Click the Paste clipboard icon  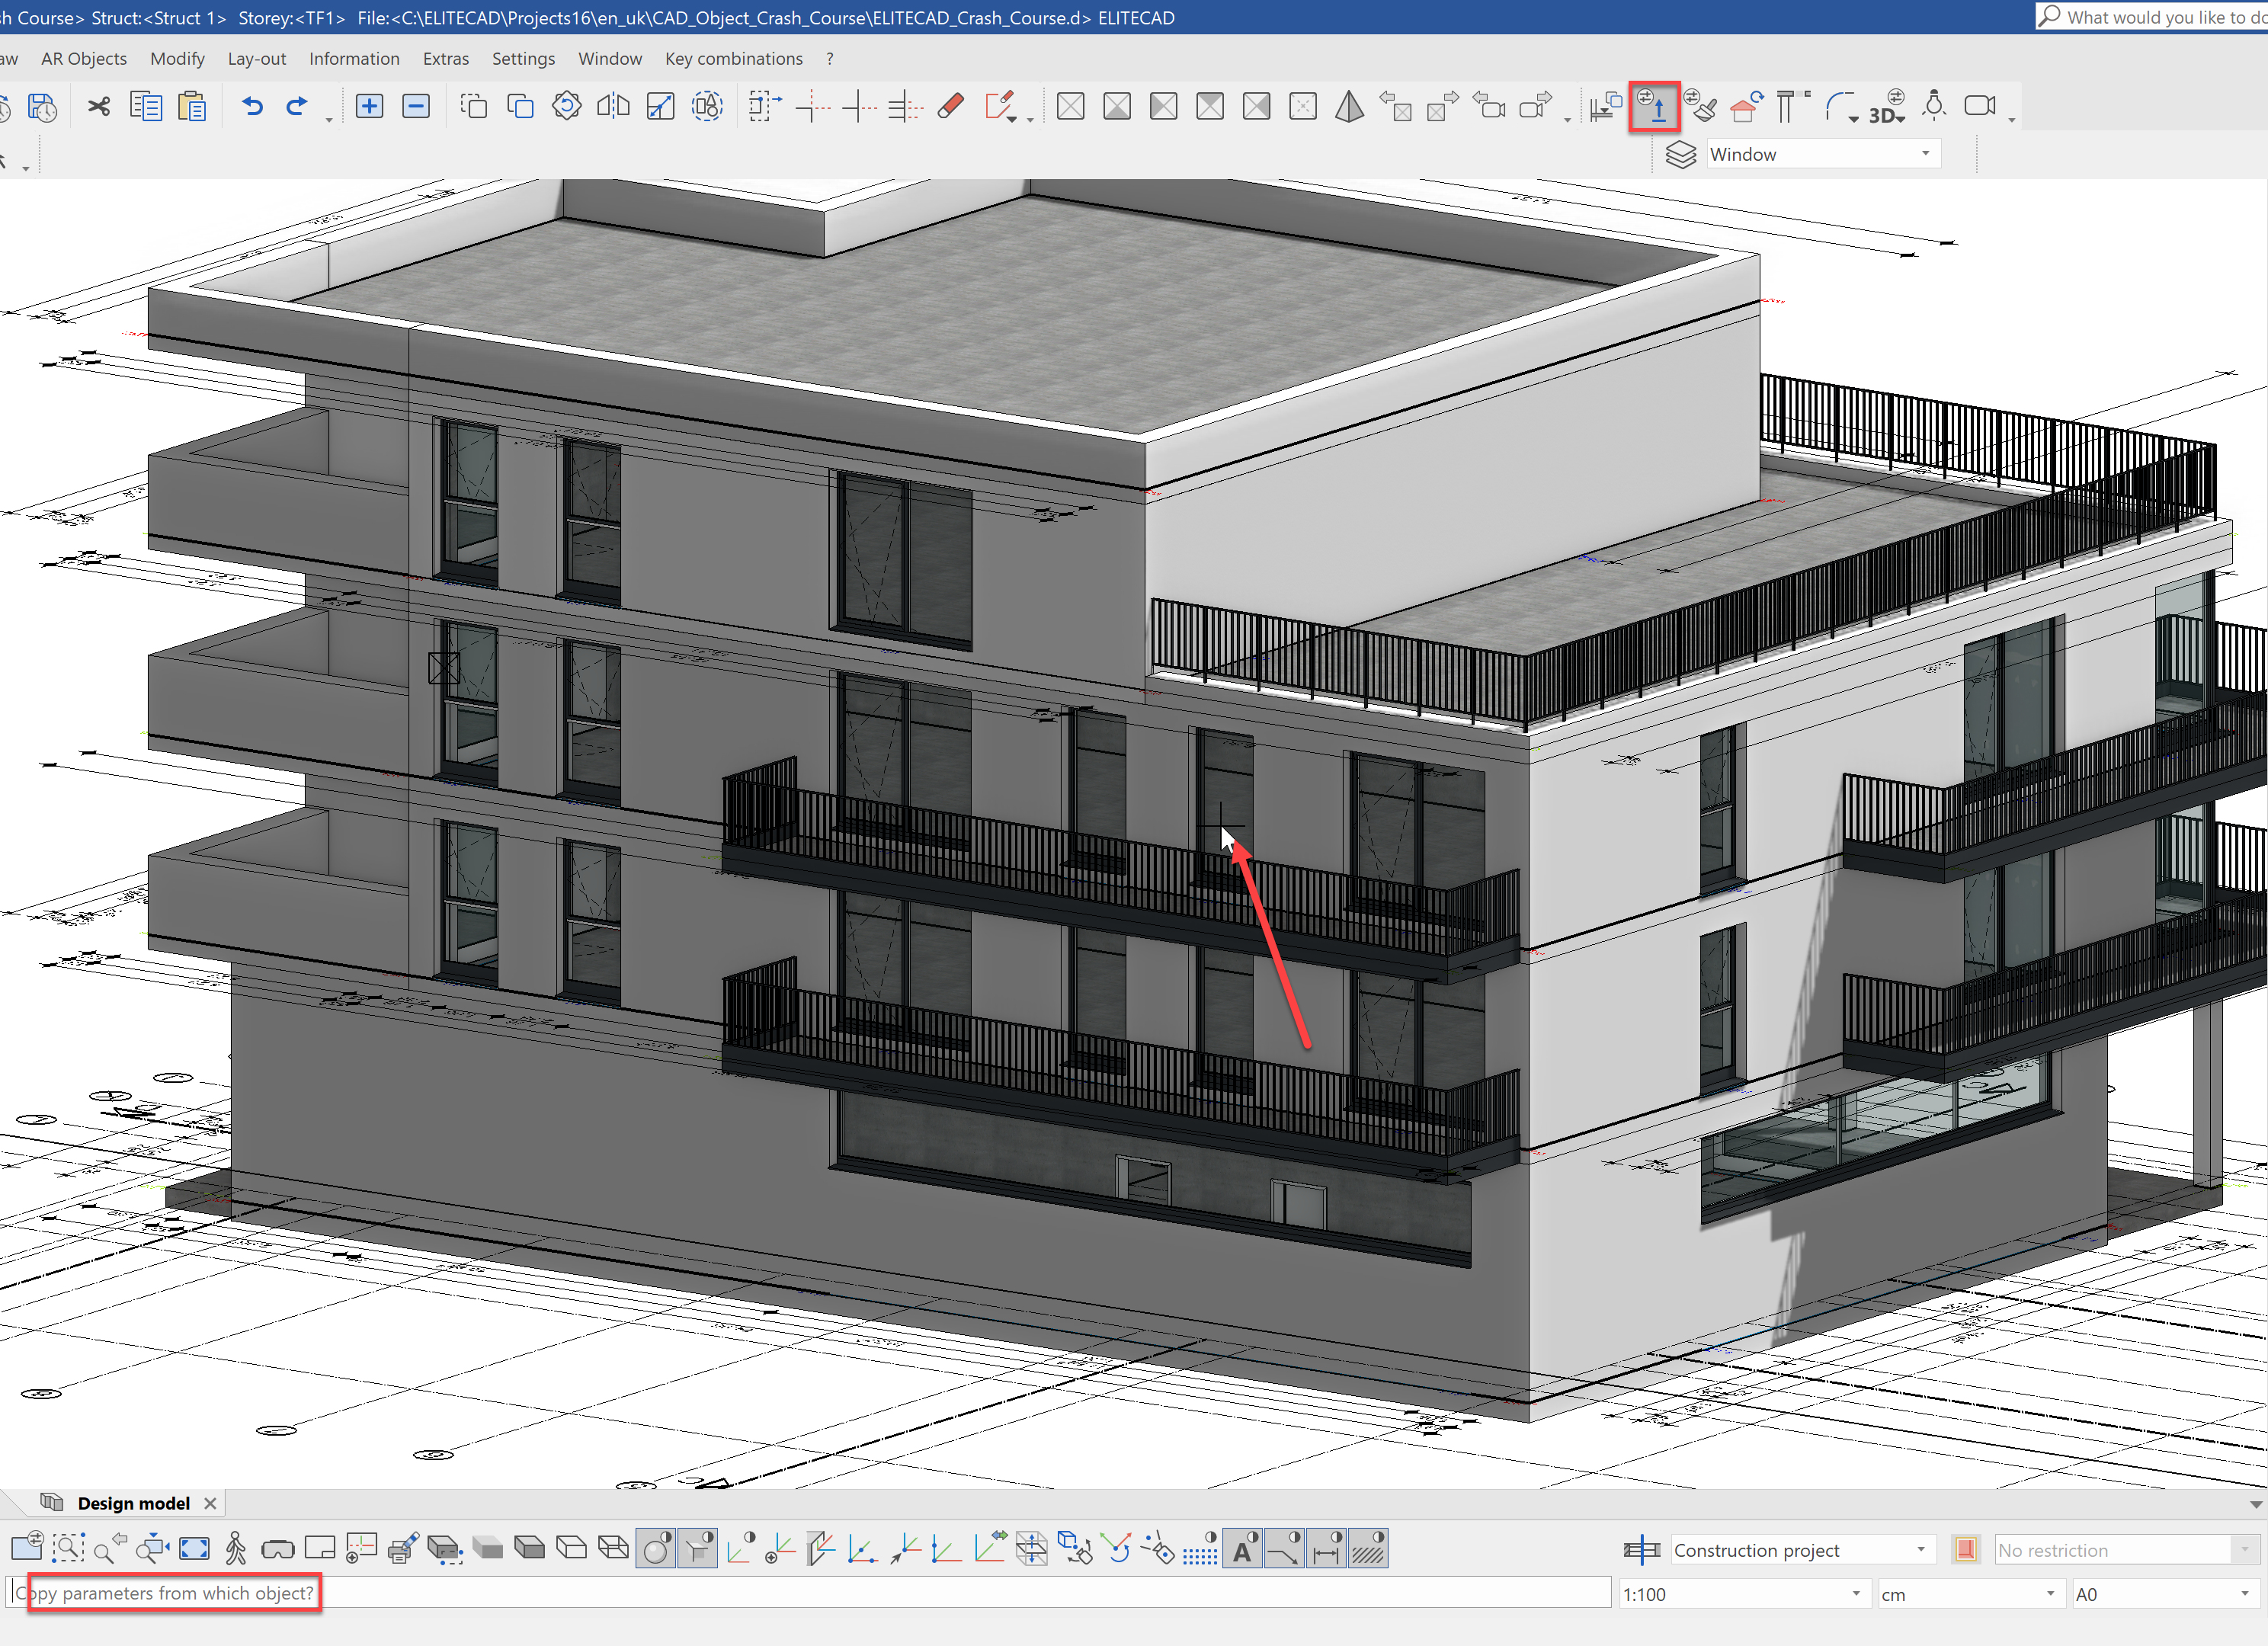192,106
